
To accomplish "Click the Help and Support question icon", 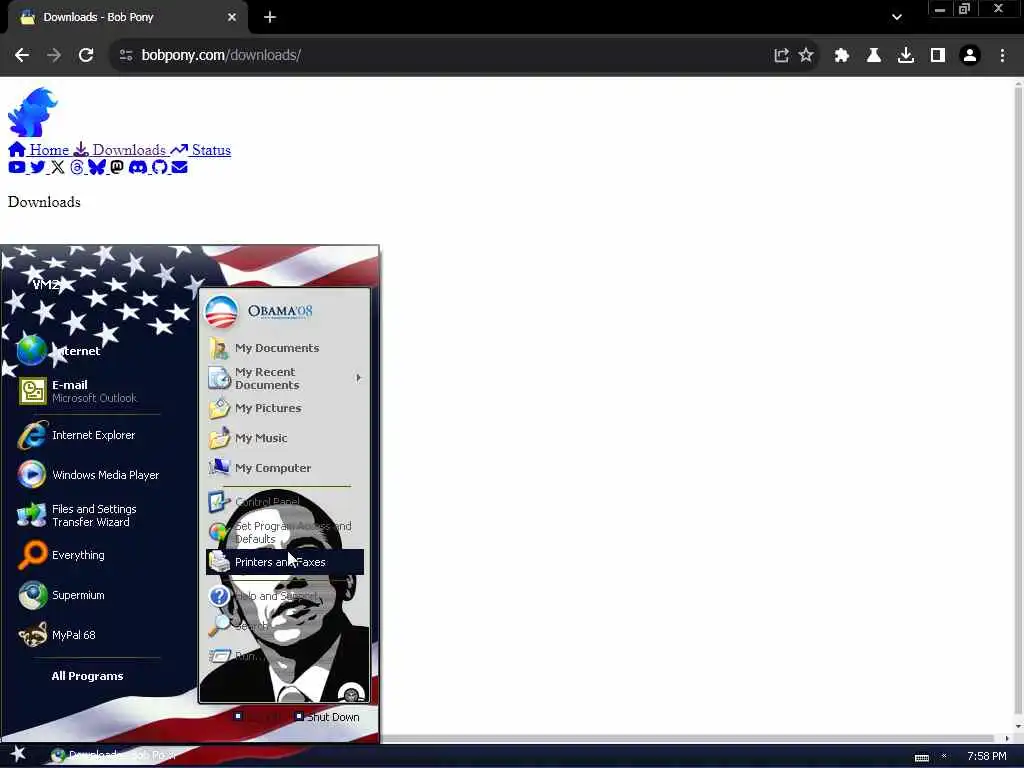I will click(219, 596).
